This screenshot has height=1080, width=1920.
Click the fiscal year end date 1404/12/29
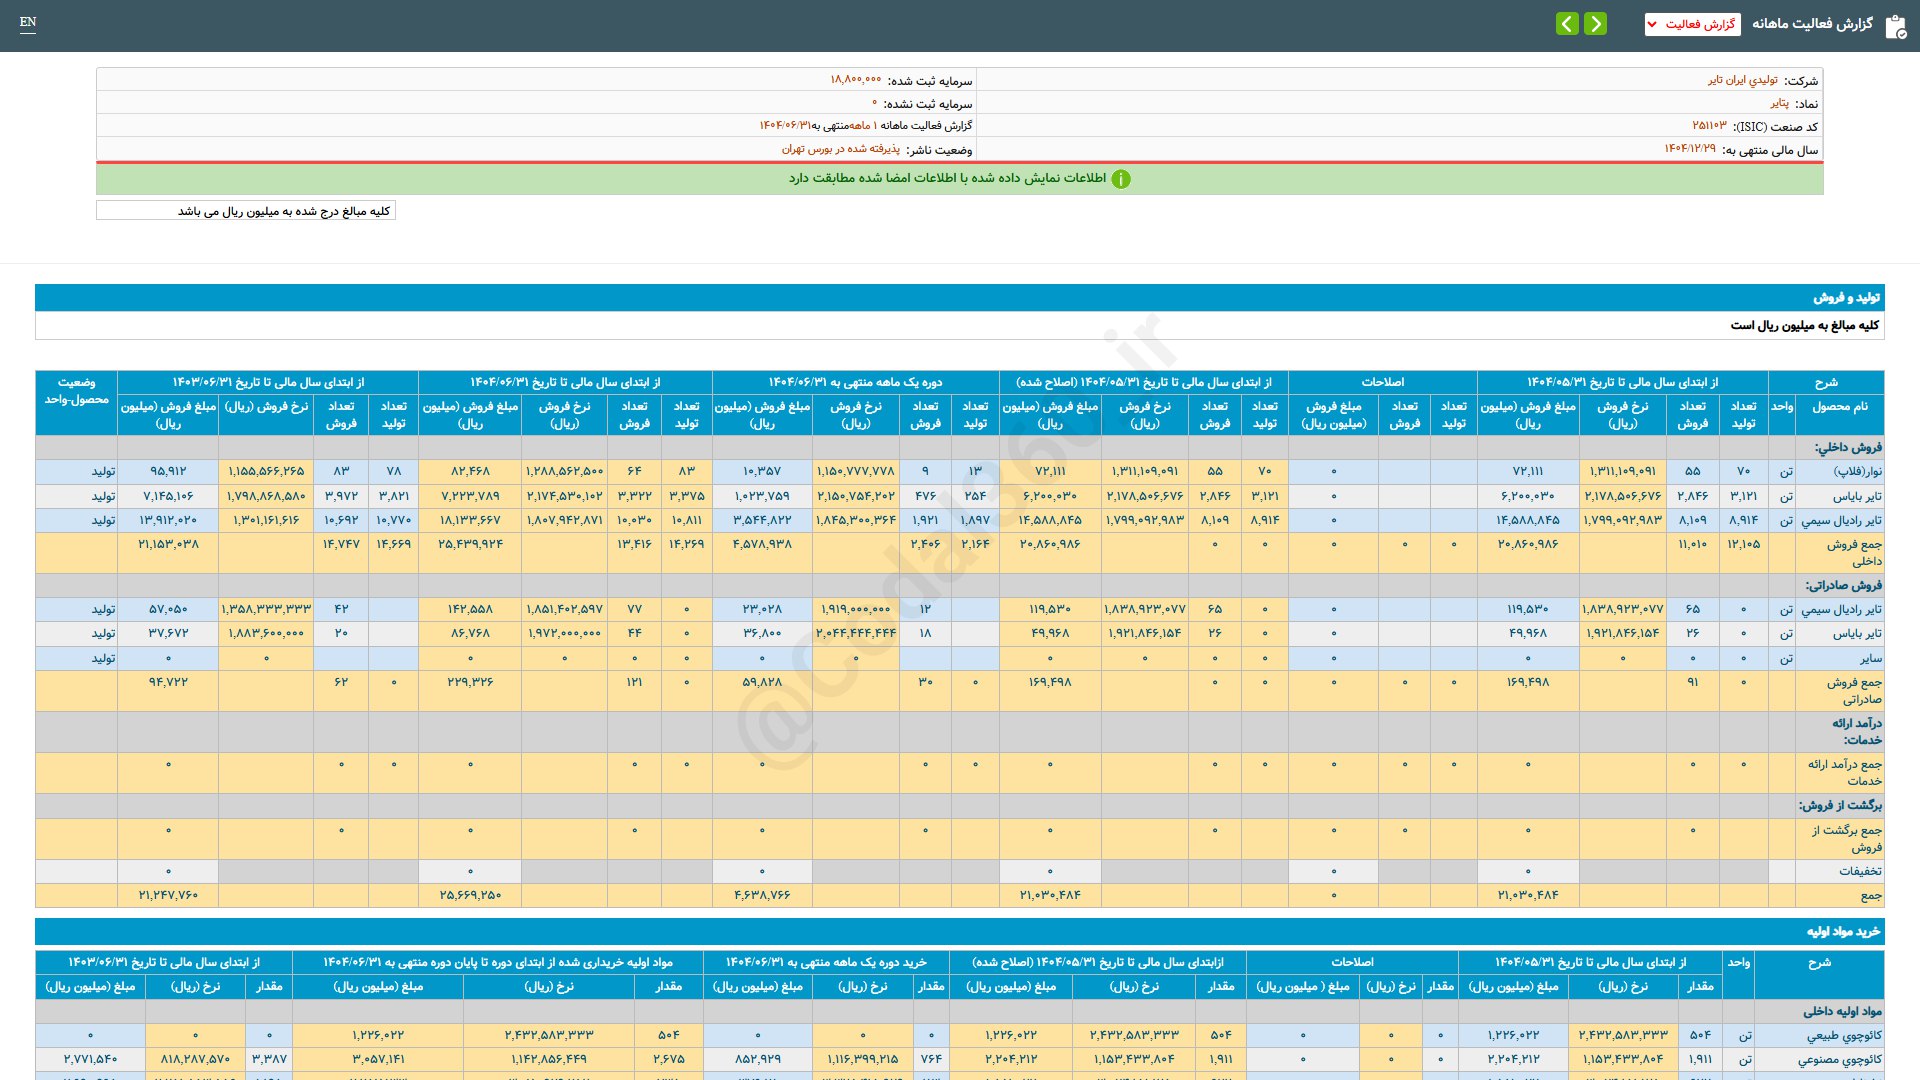[1689, 149]
